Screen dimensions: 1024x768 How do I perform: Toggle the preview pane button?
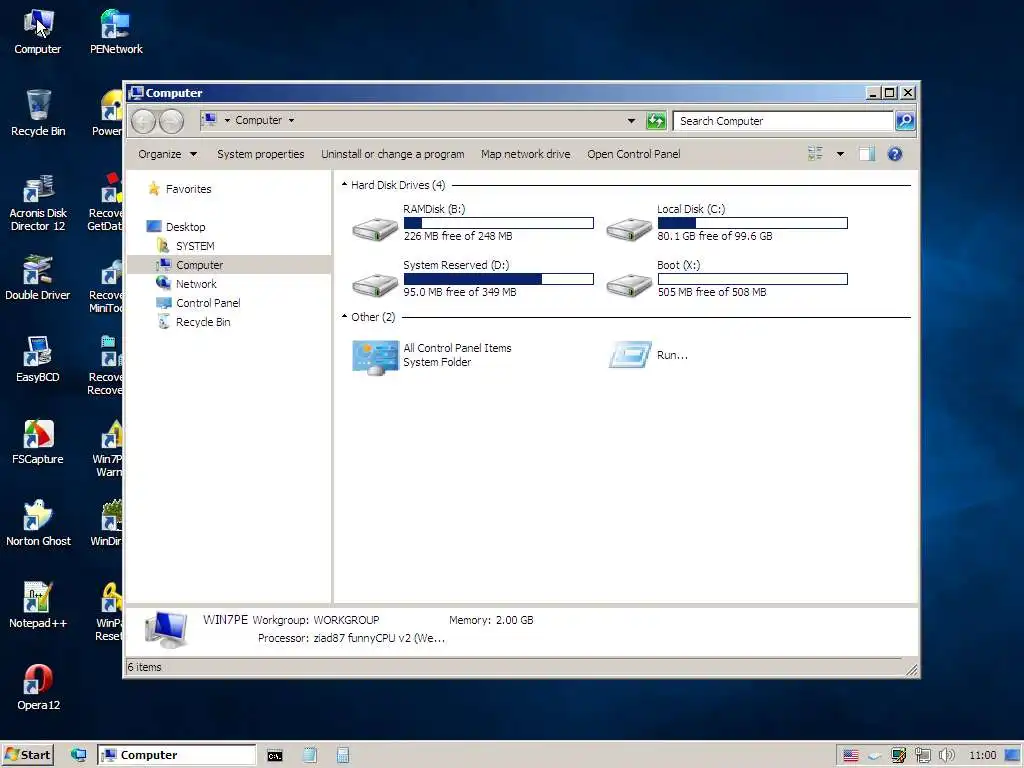867,154
